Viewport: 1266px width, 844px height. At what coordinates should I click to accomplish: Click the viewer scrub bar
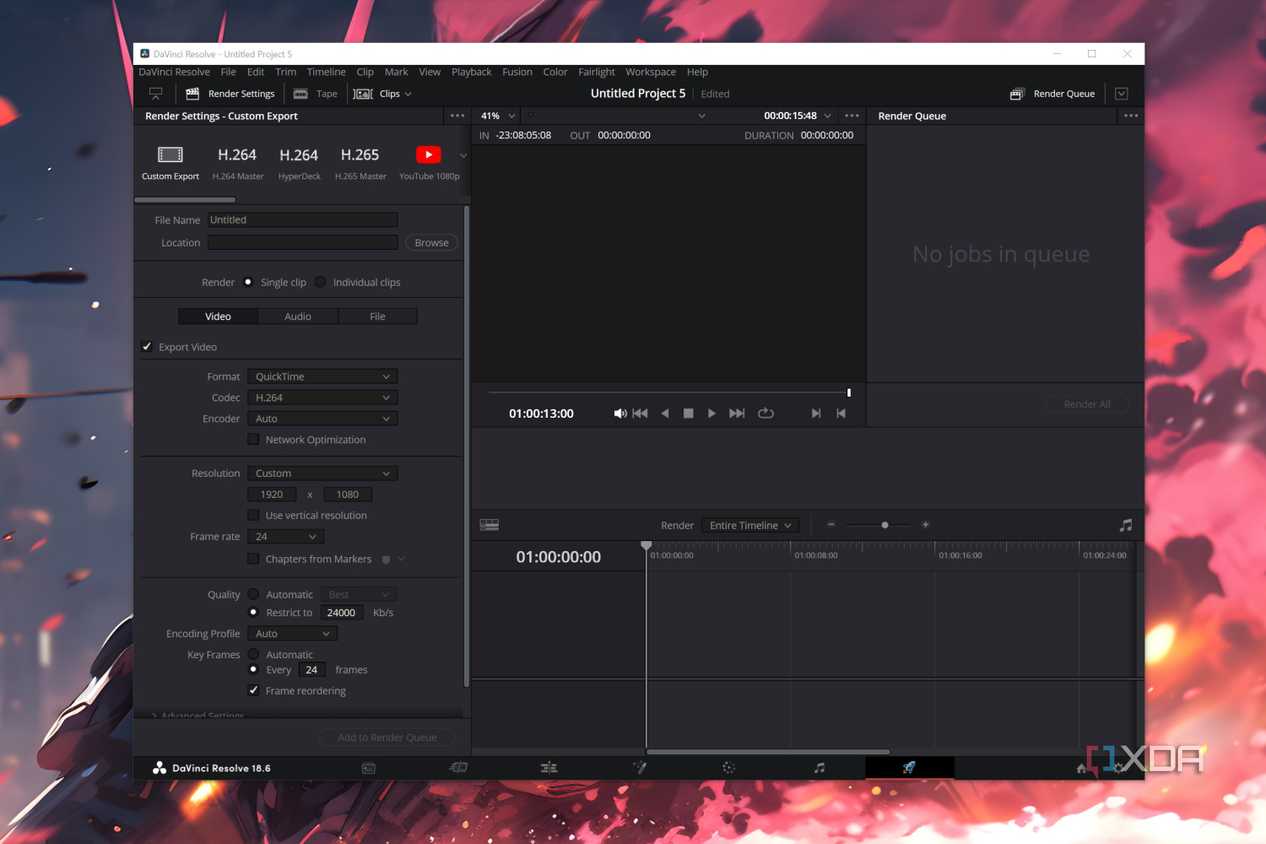[668, 393]
